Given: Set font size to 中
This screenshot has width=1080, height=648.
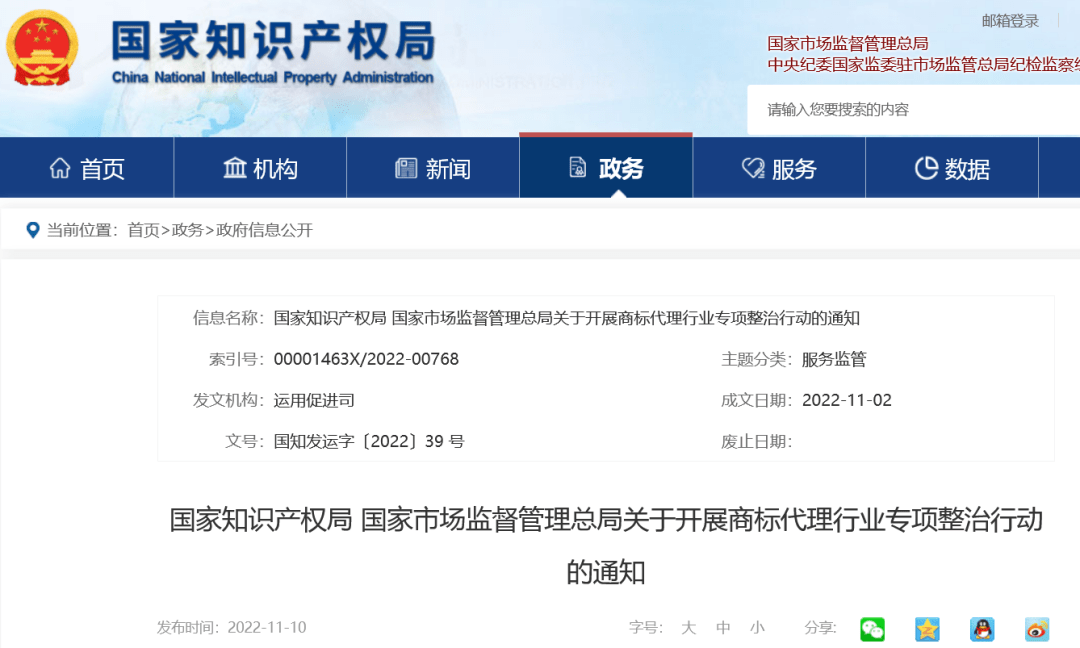Looking at the screenshot, I should [x=723, y=628].
